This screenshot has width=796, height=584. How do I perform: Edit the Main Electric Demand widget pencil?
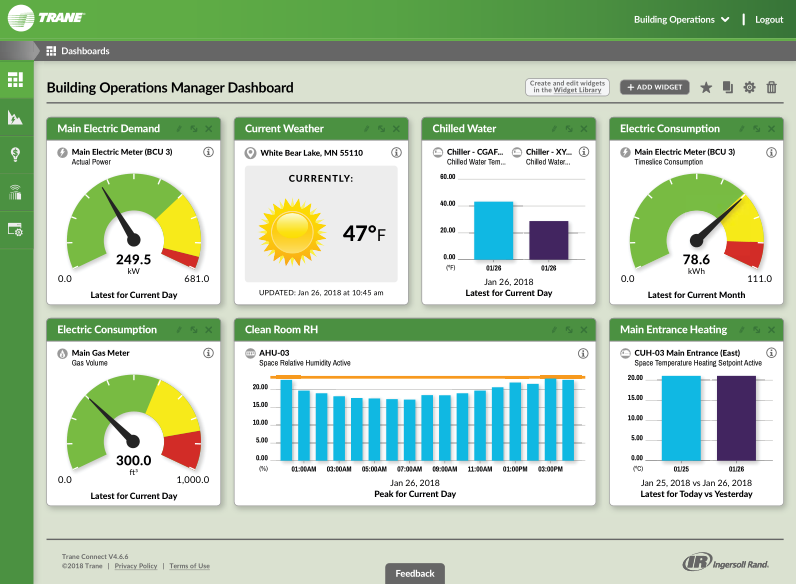[x=179, y=129]
